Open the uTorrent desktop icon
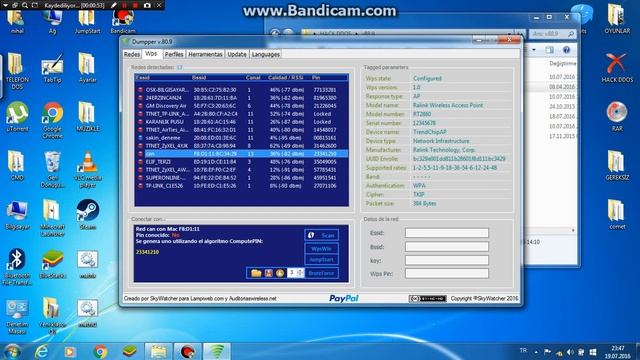The height and width of the screenshot is (360, 640). pyautogui.click(x=17, y=117)
